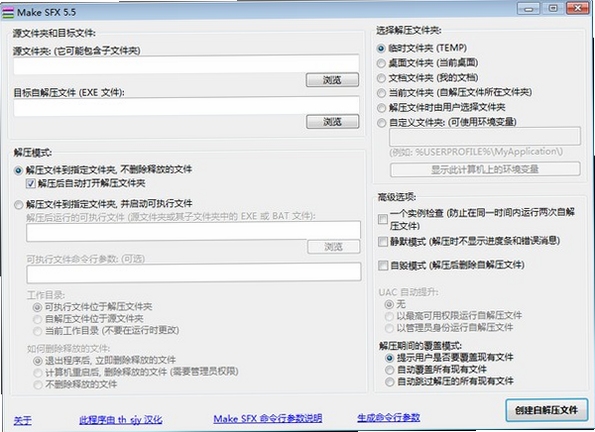Select 文档文件夹 (我的文档) option

[x=381, y=78]
